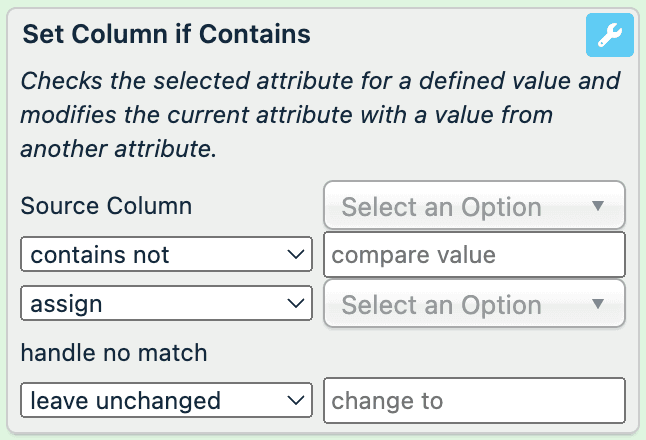Open the 'contains not' condition dropdown
The width and height of the screenshot is (646, 440).
(165, 255)
